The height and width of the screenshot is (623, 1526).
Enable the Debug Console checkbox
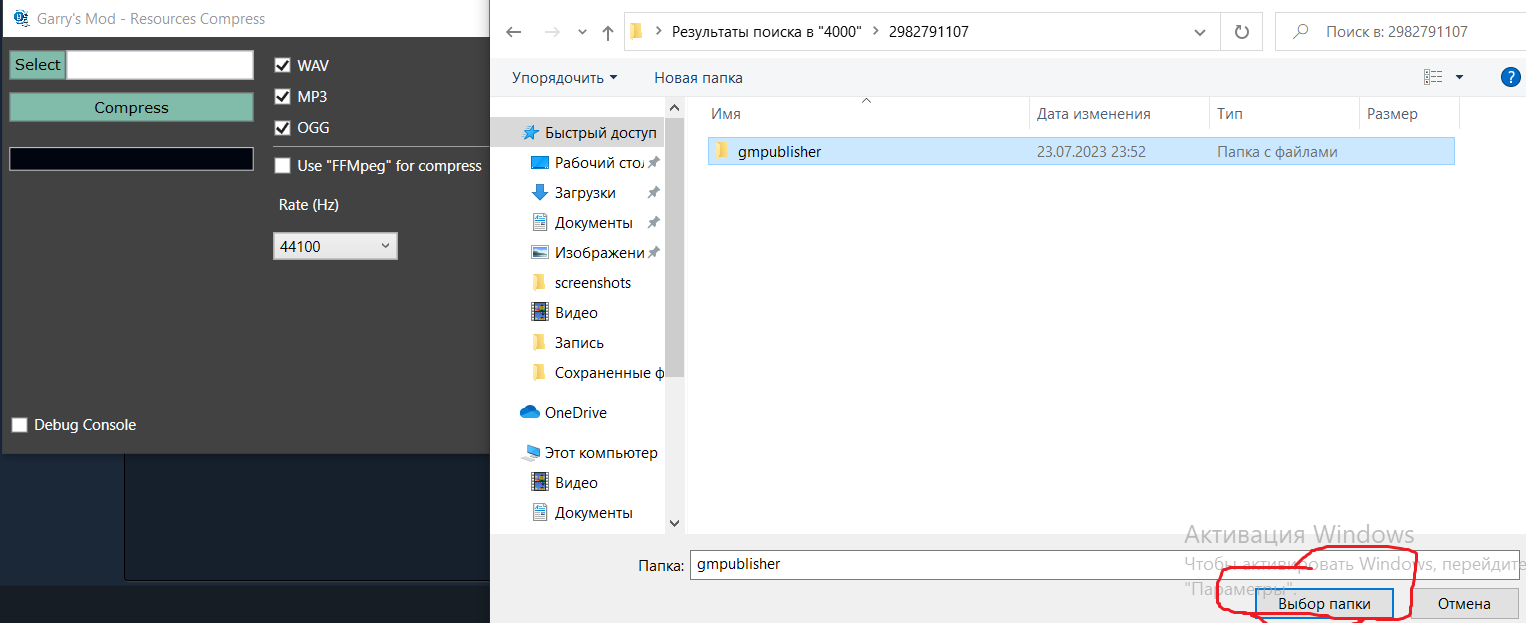[19, 425]
